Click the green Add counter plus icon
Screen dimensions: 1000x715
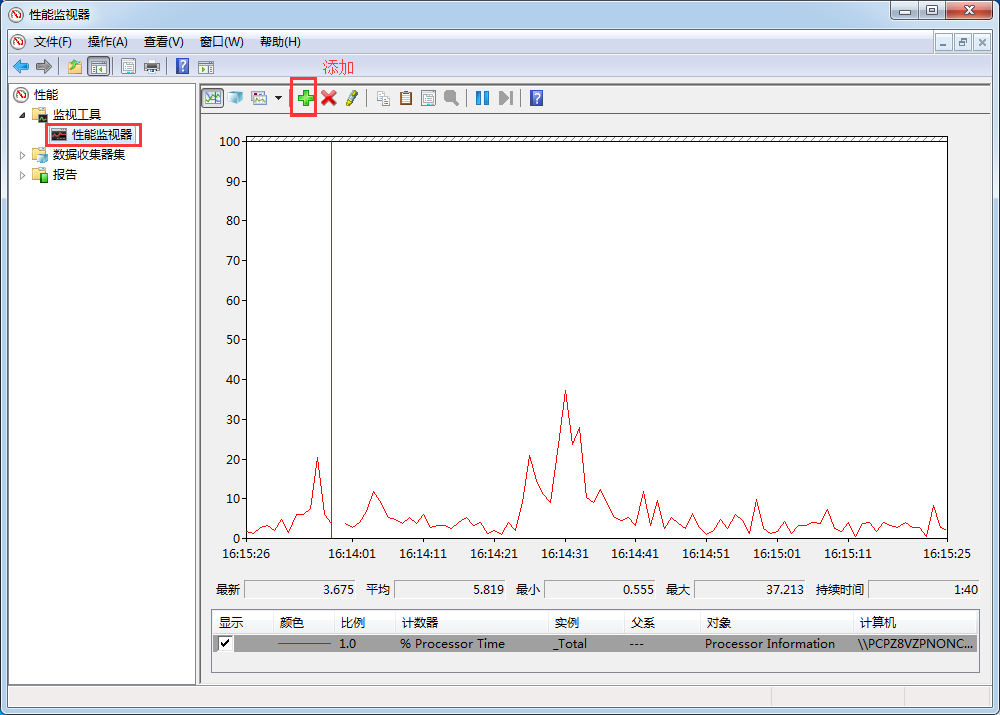tap(305, 98)
